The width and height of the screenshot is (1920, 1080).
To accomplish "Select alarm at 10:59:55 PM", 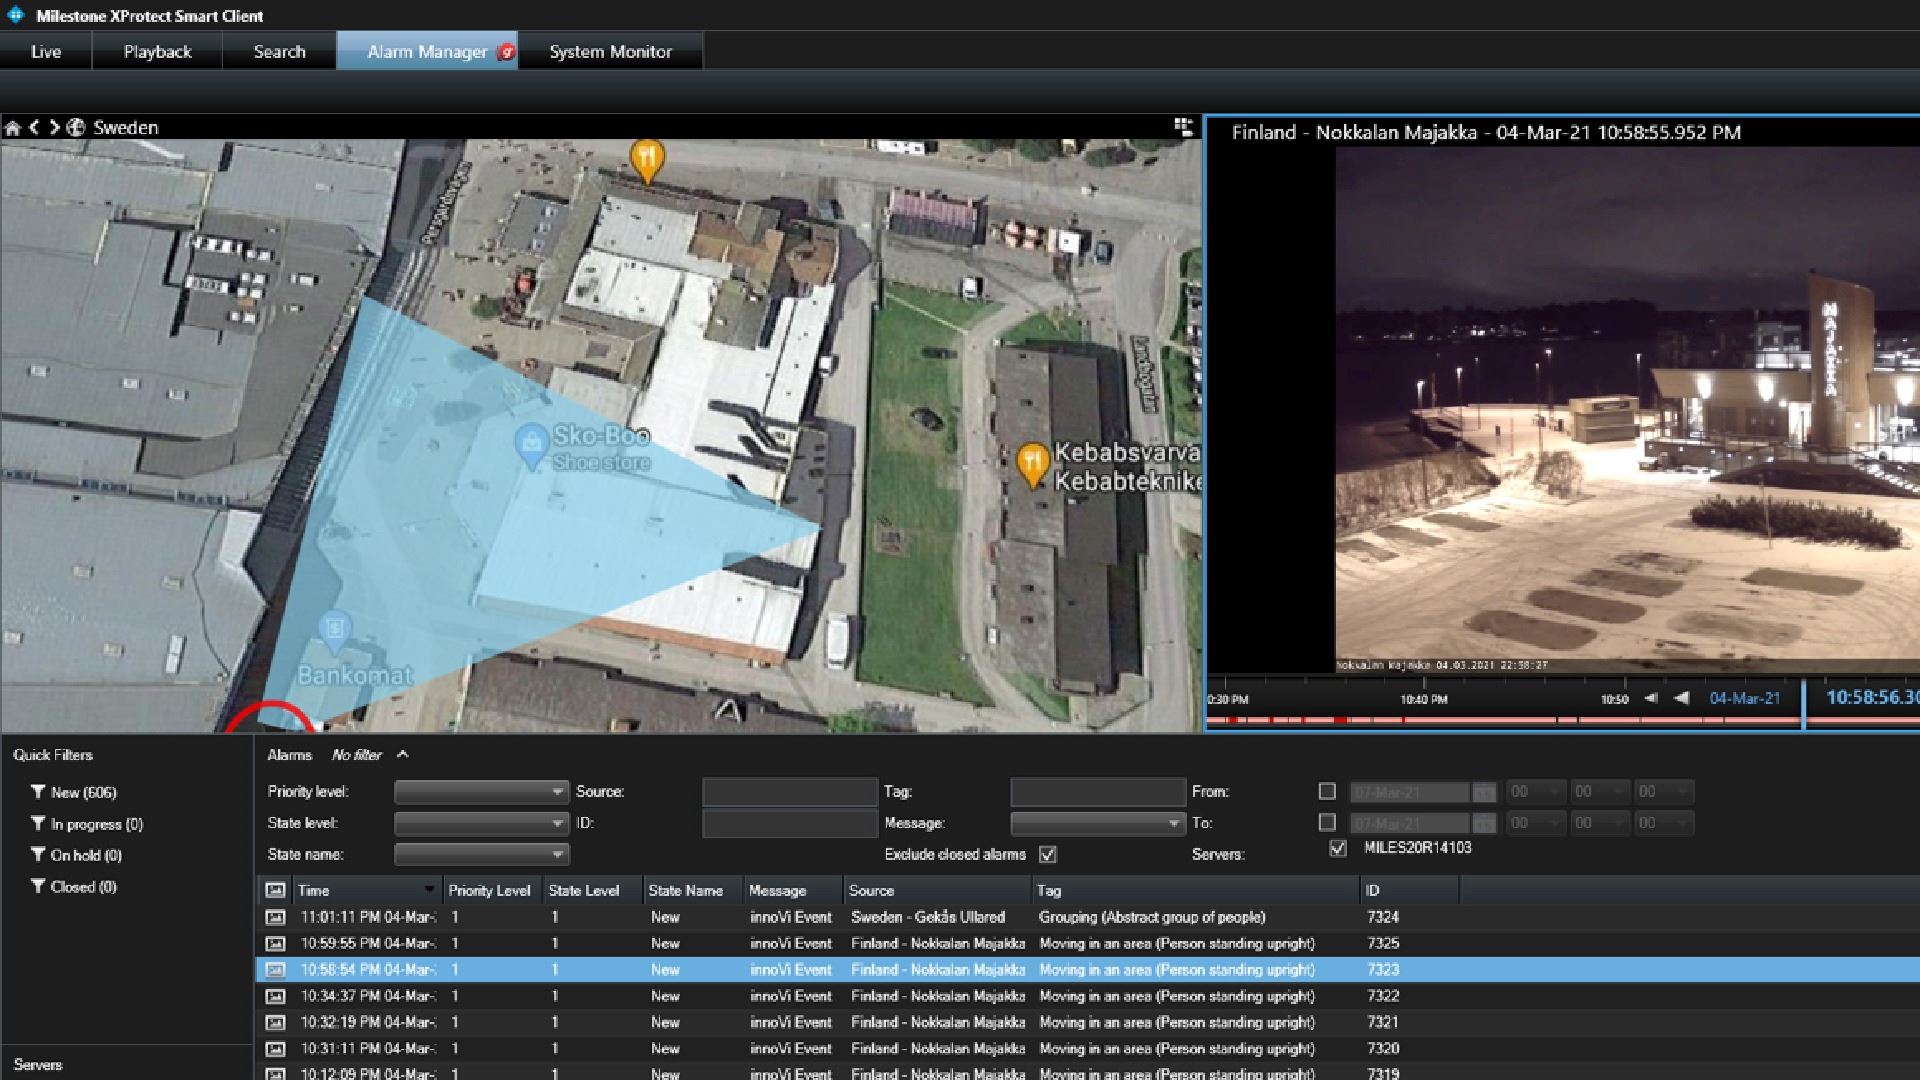I will 1088,943.
